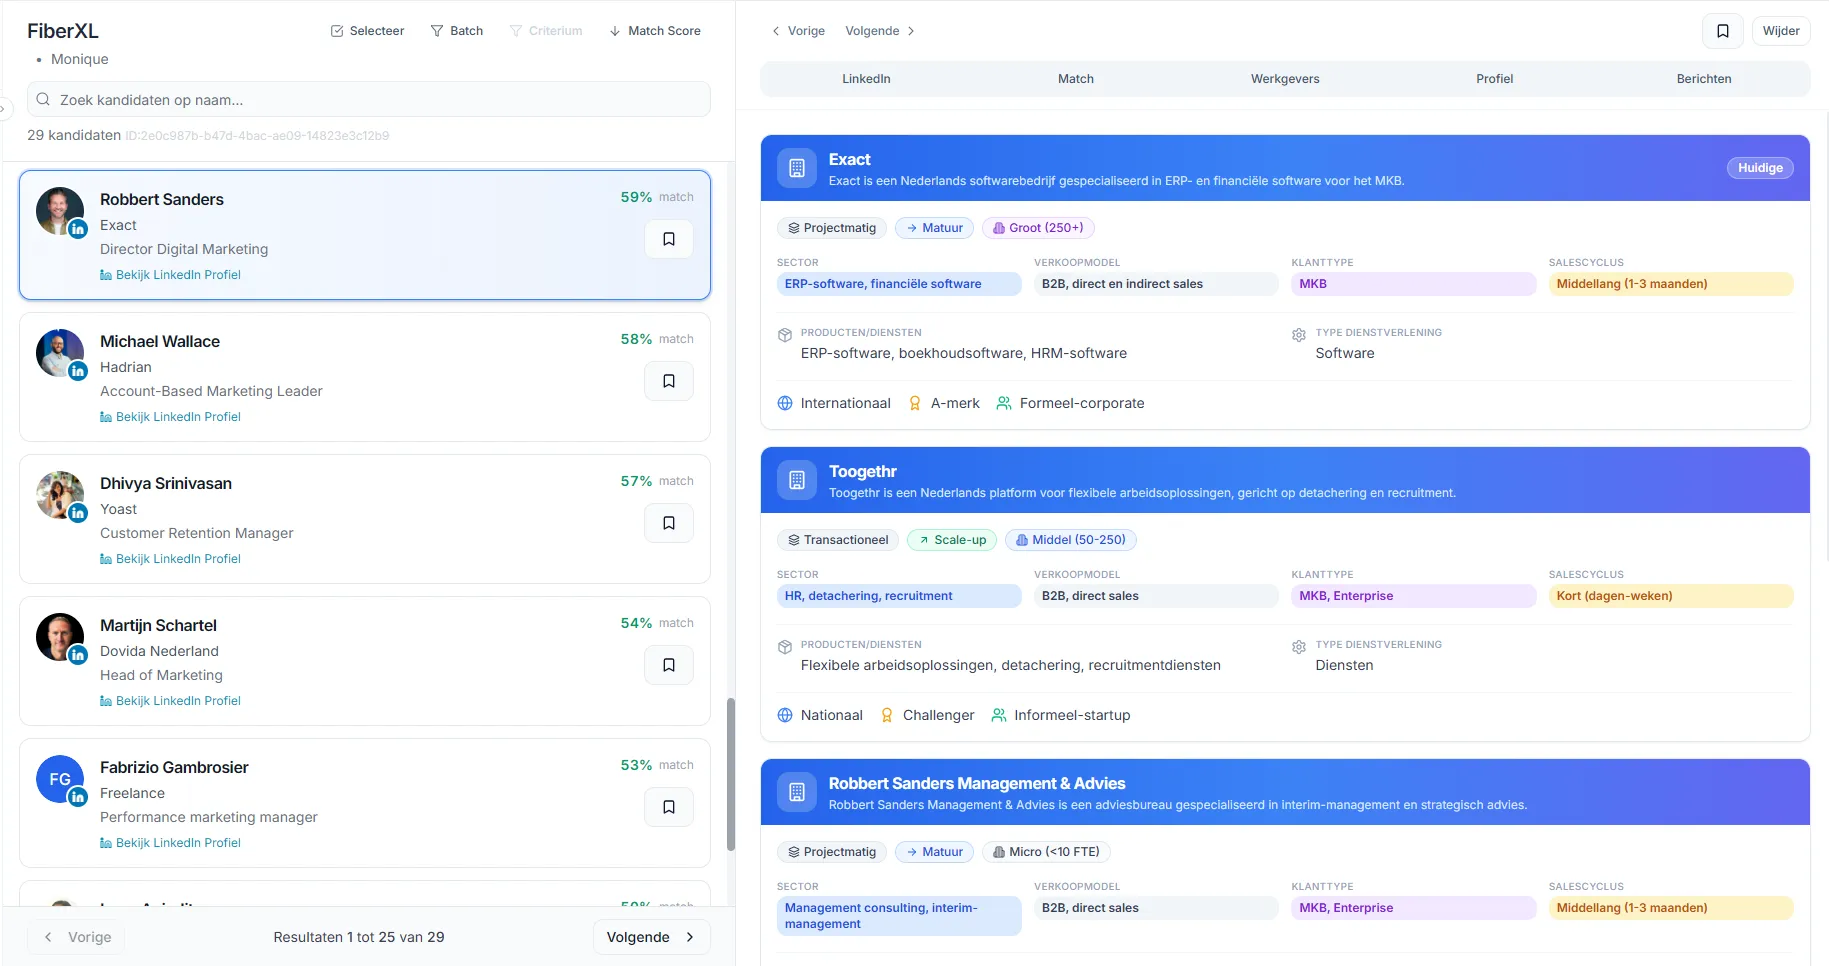
Task: Expand the collapsed left sidebar chevron
Action: click(x=4, y=109)
